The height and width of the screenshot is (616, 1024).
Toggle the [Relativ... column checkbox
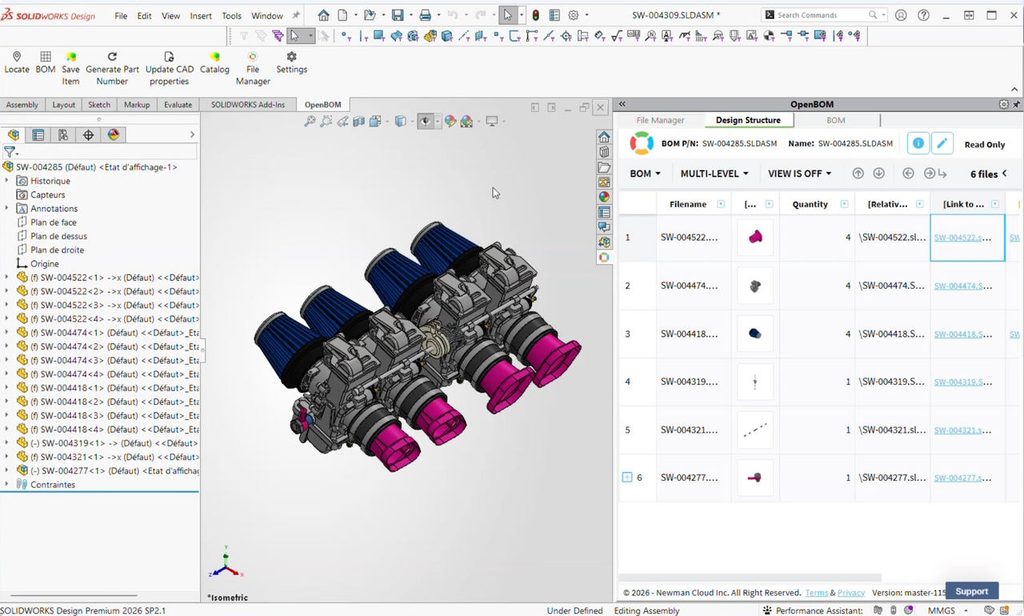click(x=920, y=204)
